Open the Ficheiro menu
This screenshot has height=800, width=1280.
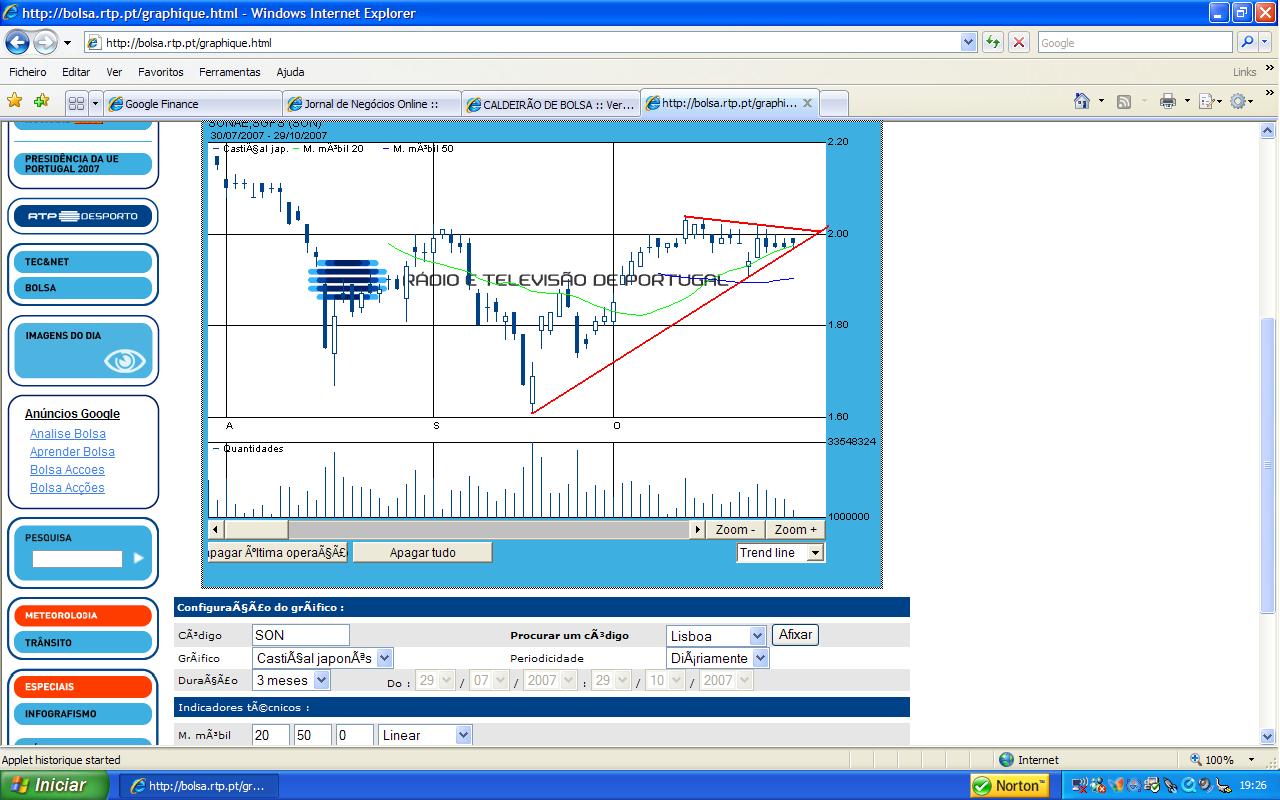28,72
